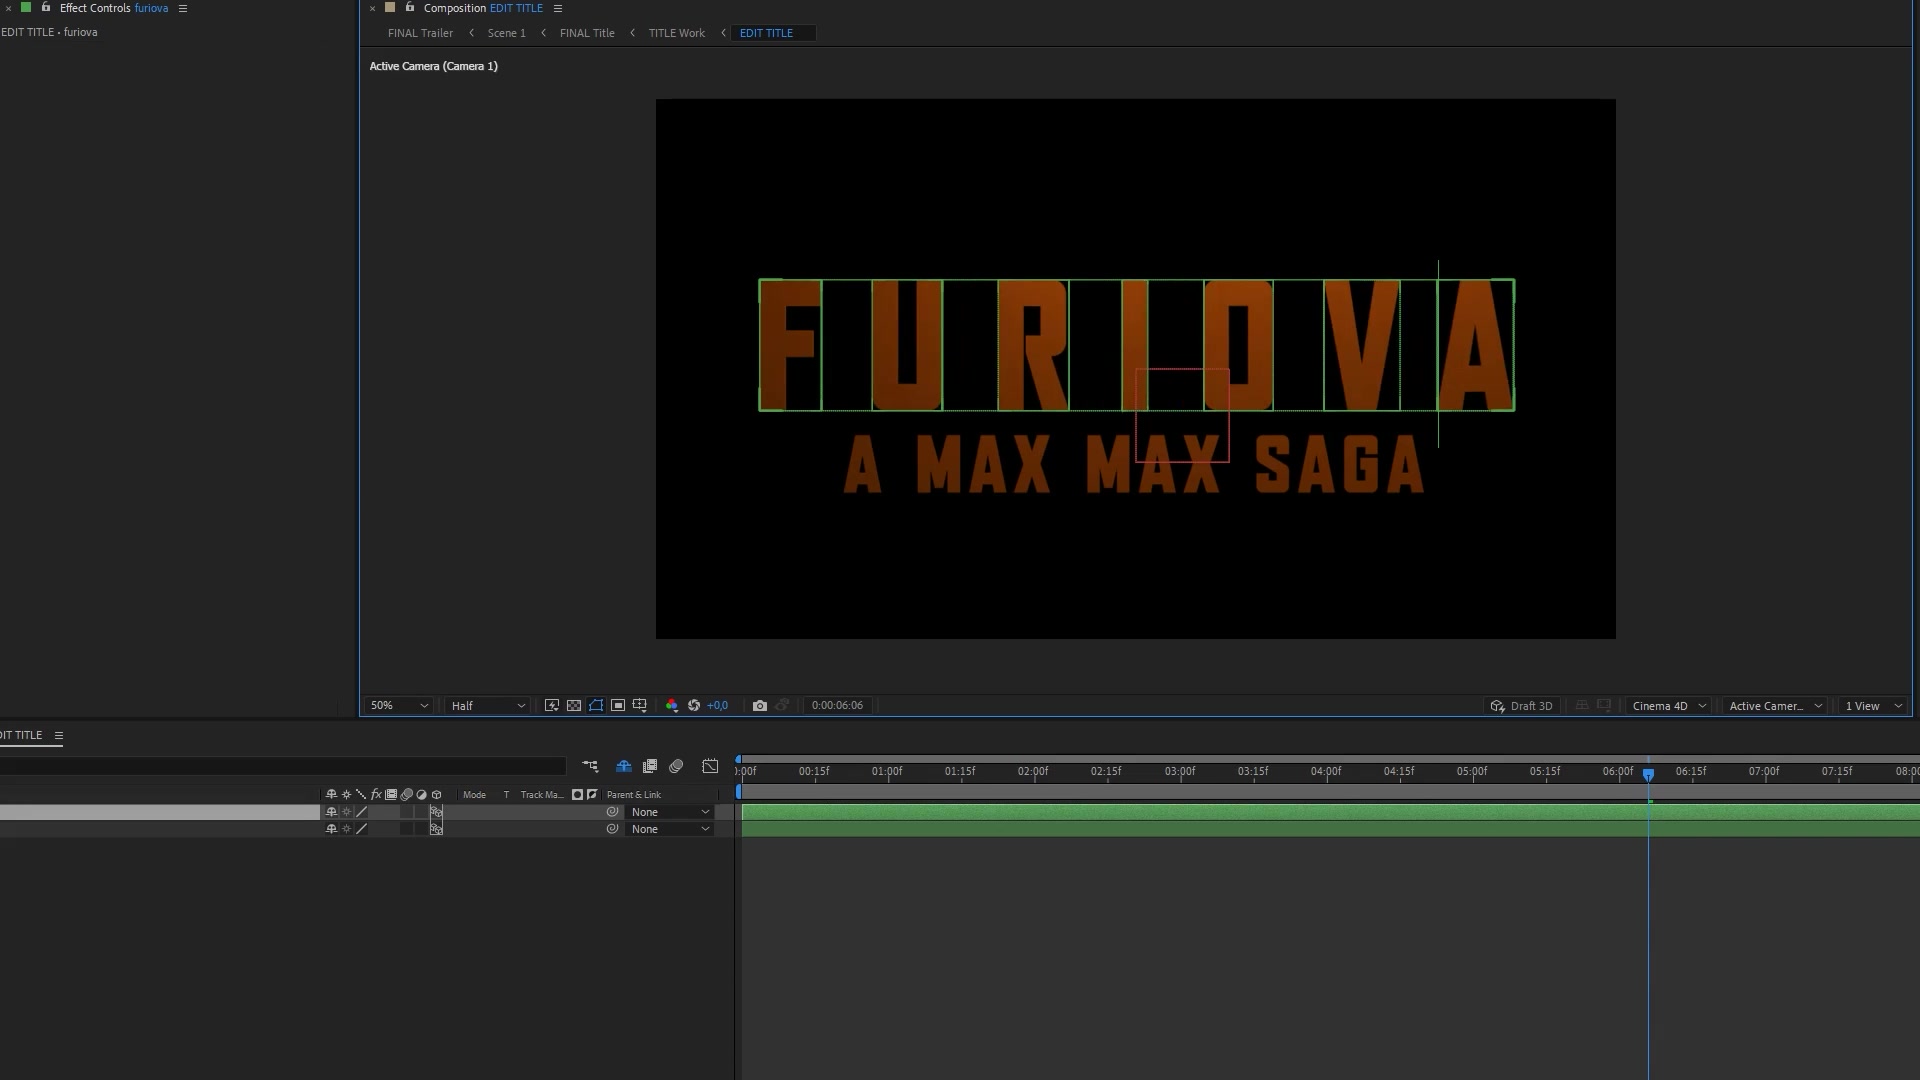Click the Region of Interest icon
The height and width of the screenshot is (1080, 1920).
coord(618,706)
